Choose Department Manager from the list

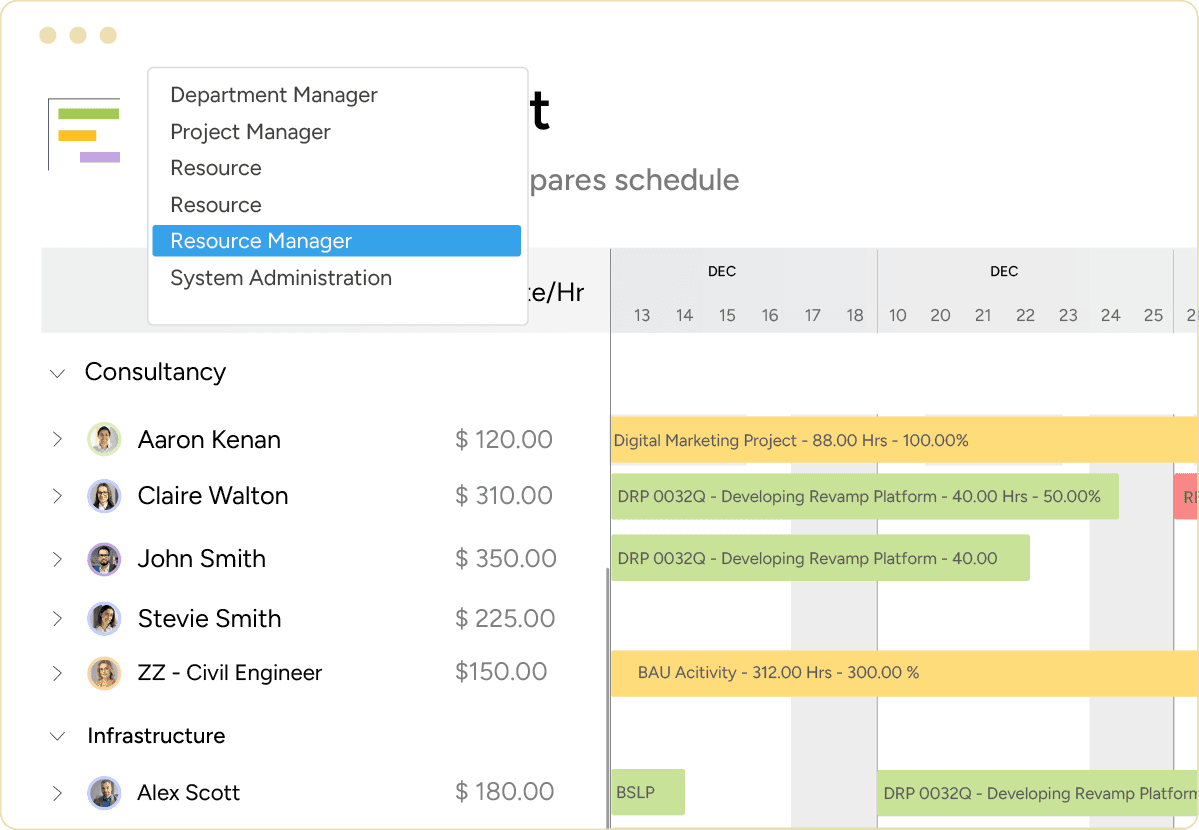tap(273, 94)
